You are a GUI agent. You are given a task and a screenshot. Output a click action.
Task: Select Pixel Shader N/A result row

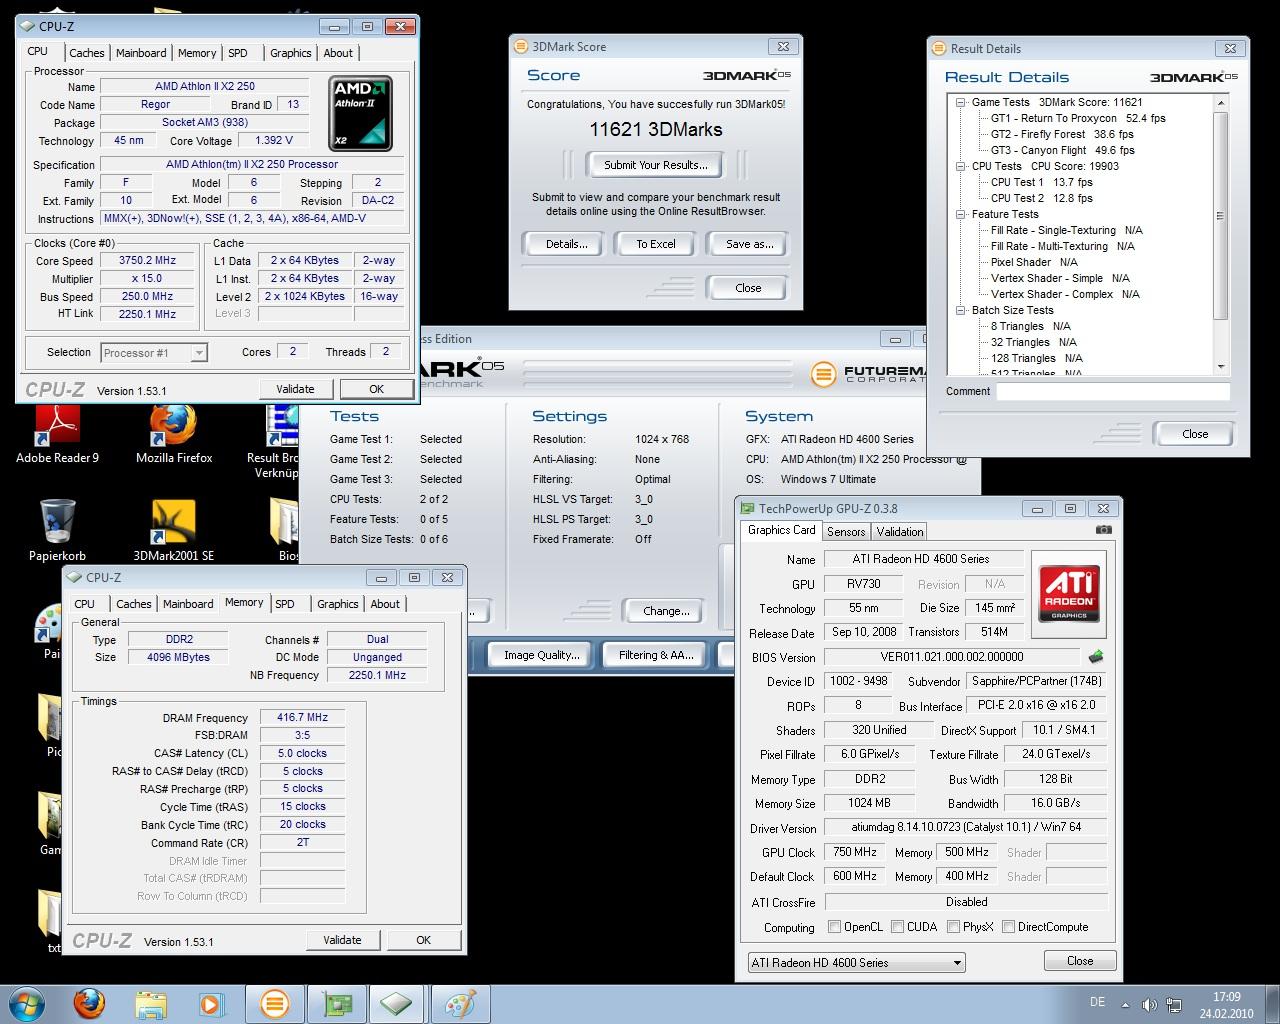tap(1034, 262)
